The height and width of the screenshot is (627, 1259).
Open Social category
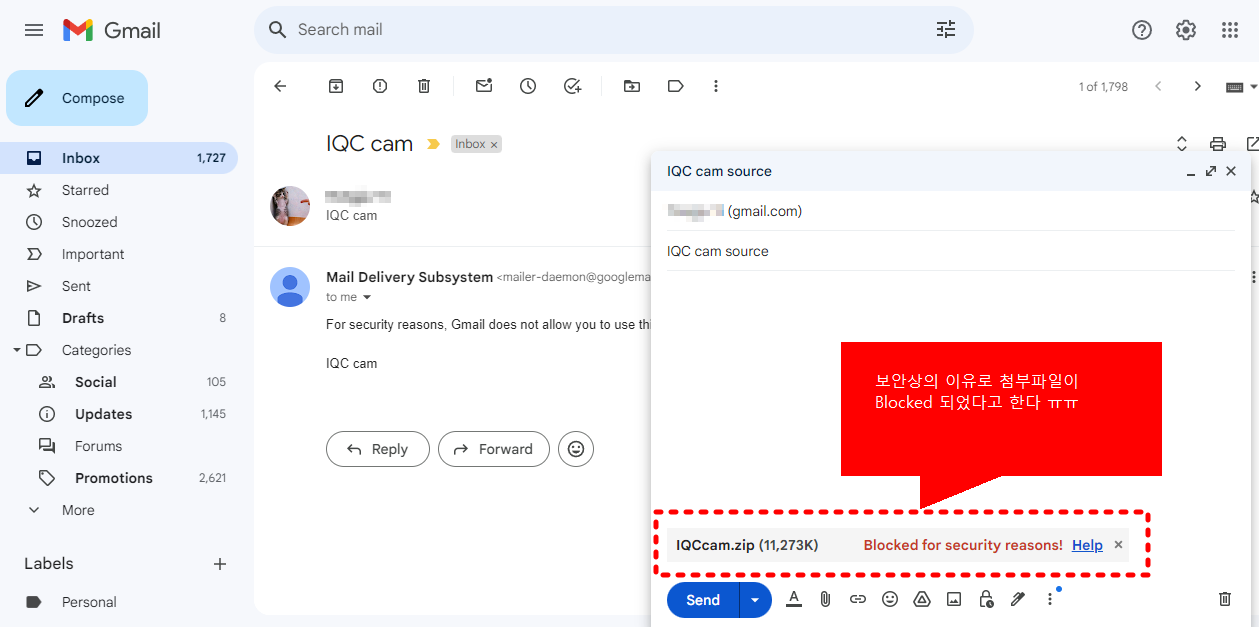tap(119, 382)
